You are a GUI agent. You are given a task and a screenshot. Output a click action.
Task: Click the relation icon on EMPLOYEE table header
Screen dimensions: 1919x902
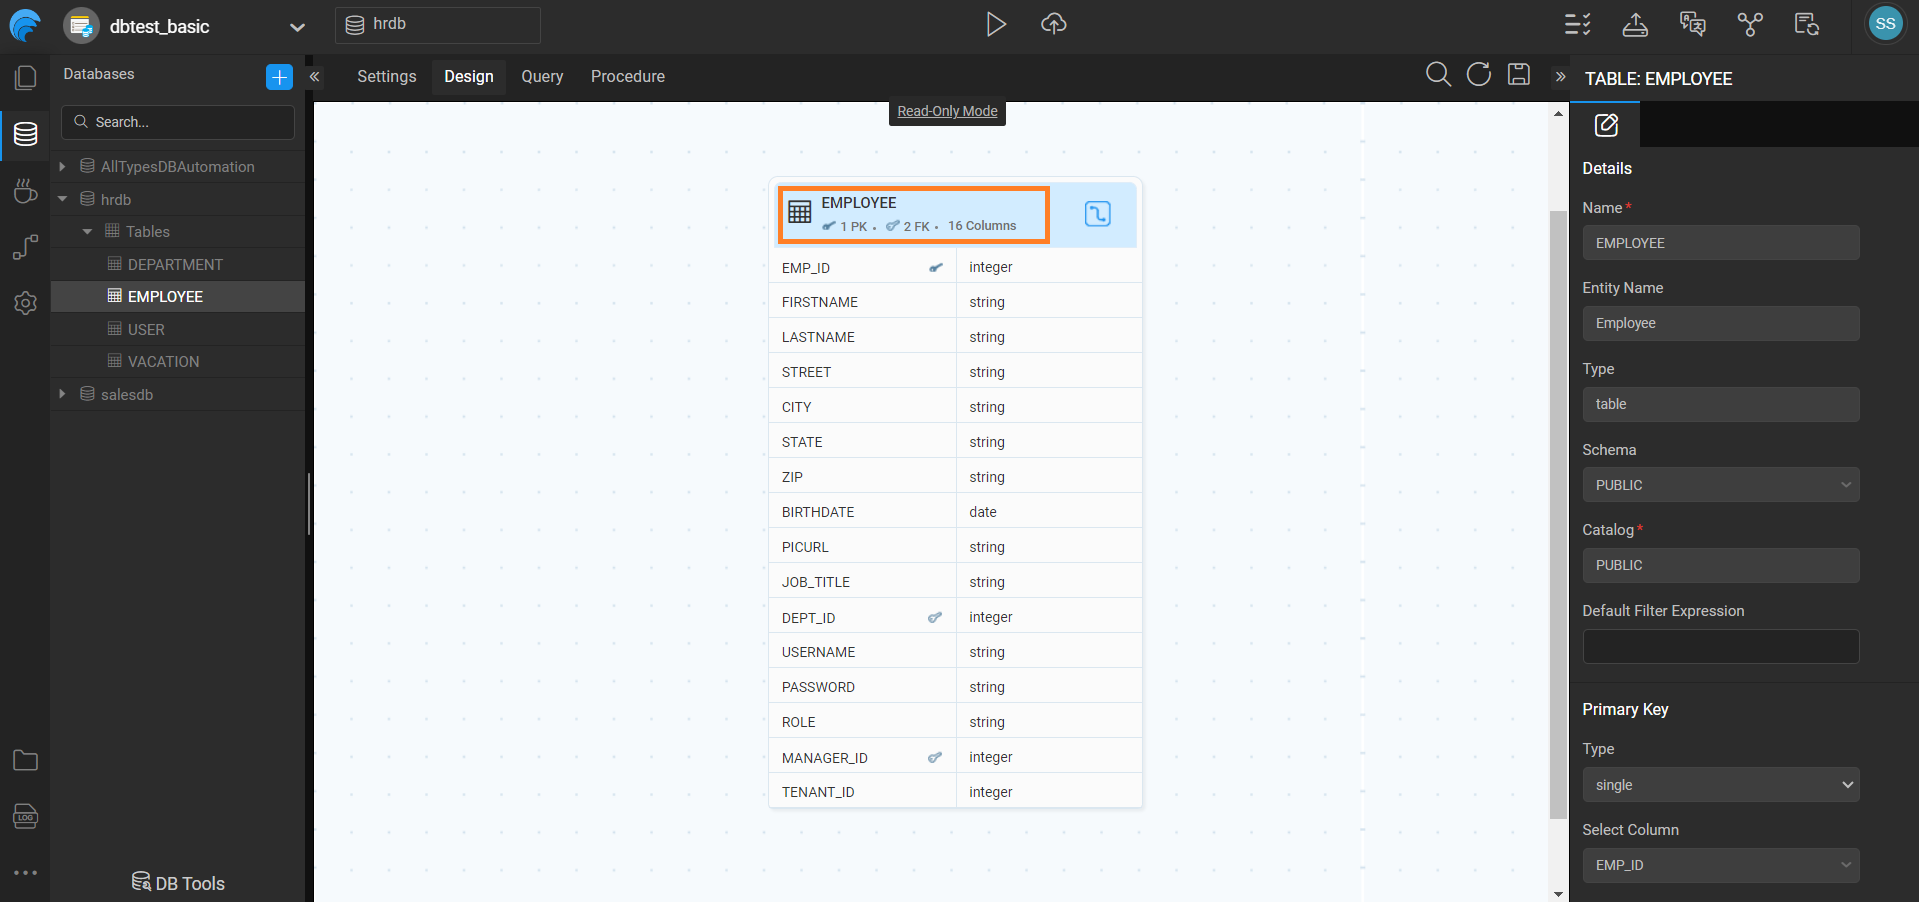pos(1097,213)
